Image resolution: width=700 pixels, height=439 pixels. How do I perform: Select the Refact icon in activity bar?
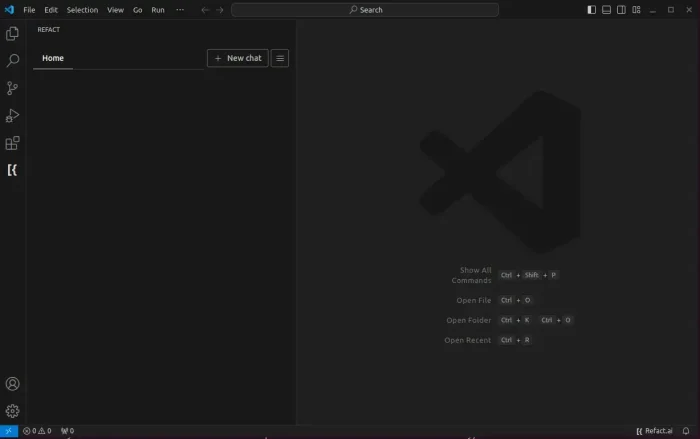coord(12,170)
